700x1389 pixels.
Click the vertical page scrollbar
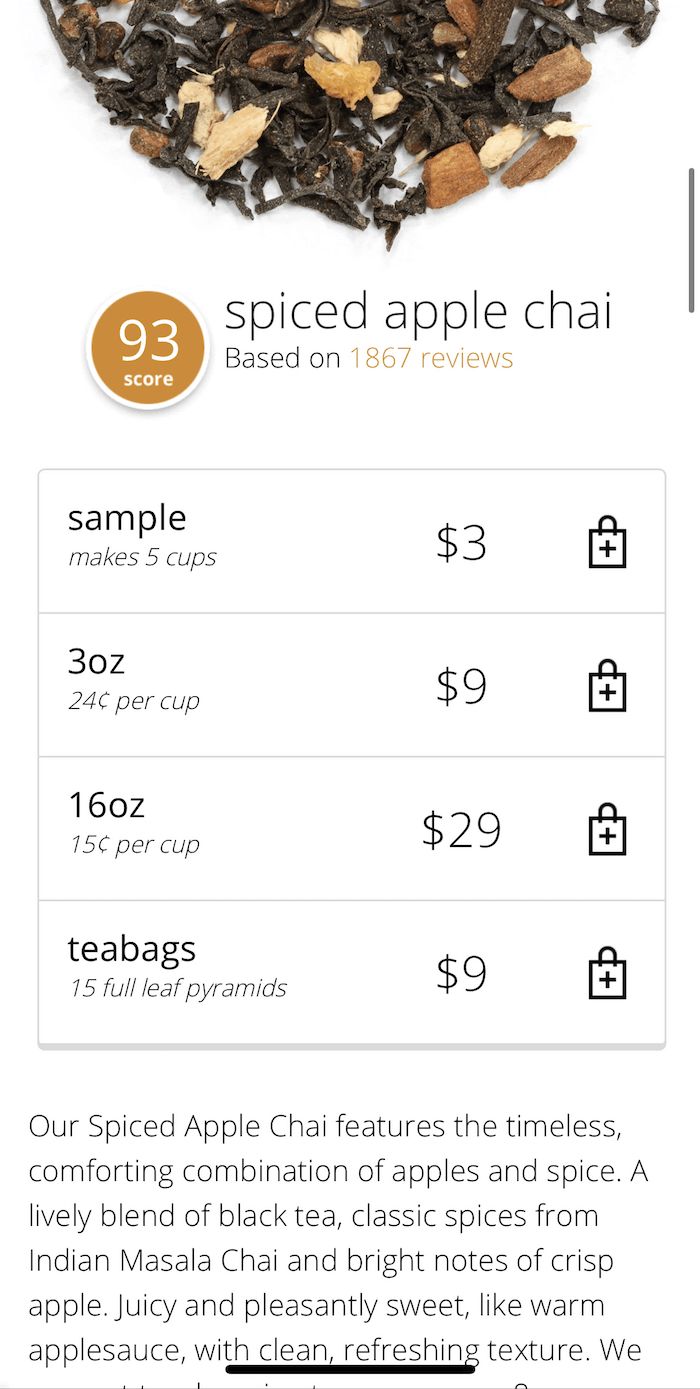[690, 240]
